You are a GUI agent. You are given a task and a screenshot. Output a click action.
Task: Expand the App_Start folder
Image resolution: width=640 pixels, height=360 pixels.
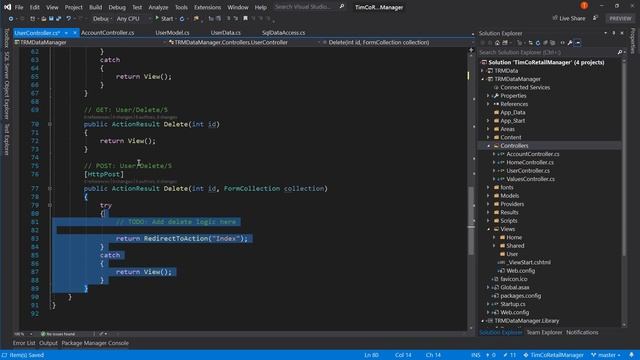(489, 121)
